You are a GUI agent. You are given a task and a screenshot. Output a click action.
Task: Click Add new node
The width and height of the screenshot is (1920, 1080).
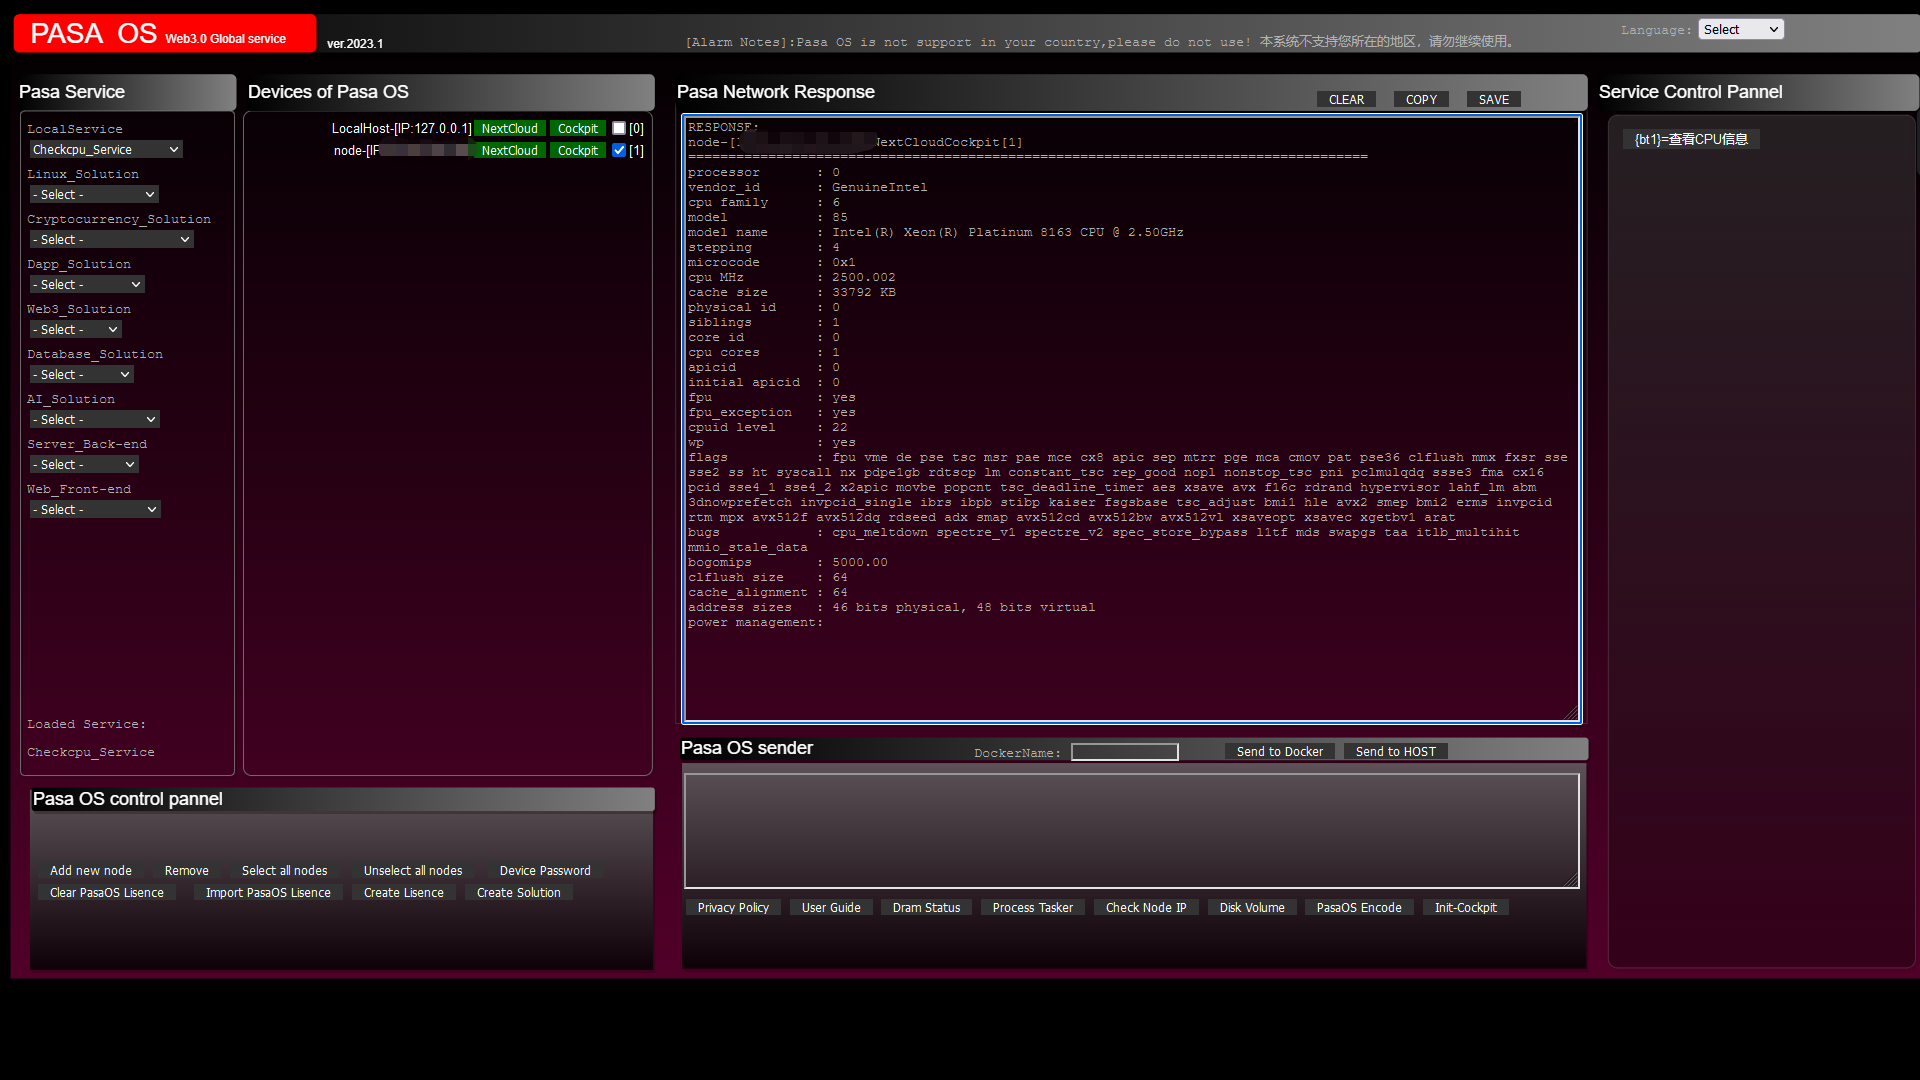tap(91, 870)
